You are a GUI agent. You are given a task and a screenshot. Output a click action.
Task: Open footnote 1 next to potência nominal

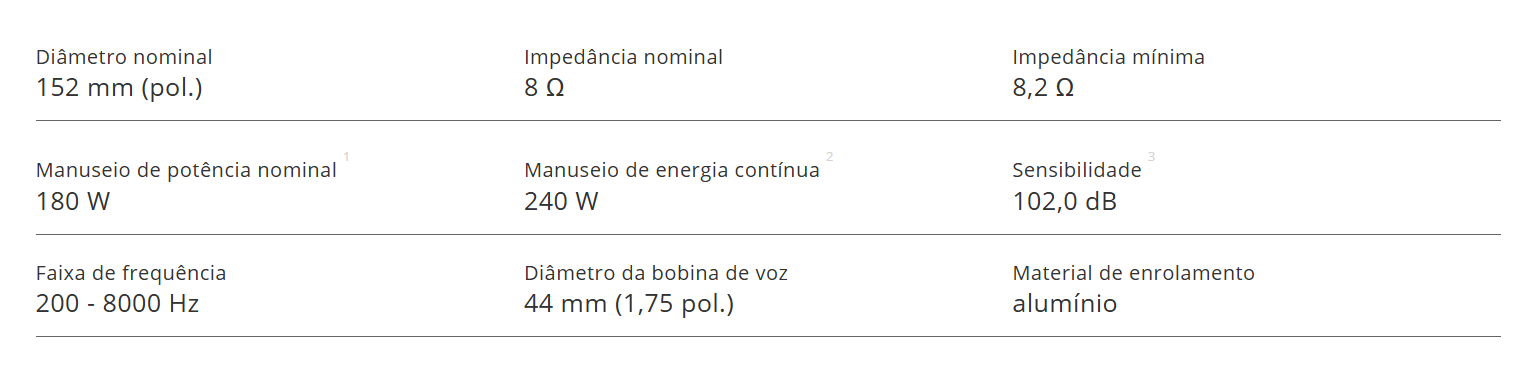[x=347, y=156]
